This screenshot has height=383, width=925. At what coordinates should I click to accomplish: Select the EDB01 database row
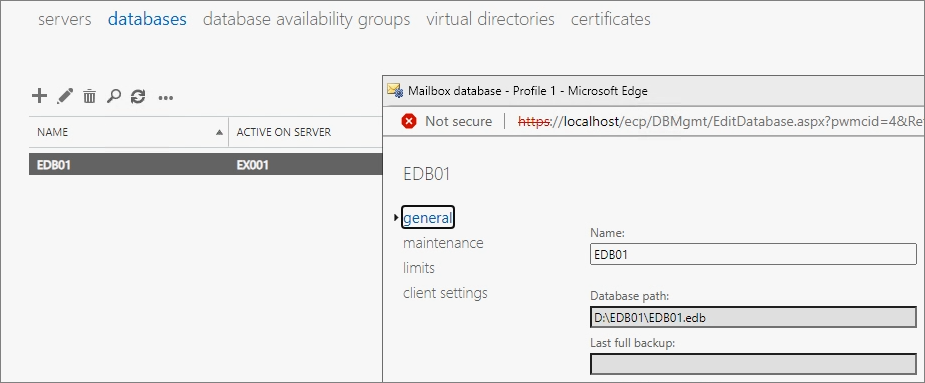pyautogui.click(x=206, y=165)
